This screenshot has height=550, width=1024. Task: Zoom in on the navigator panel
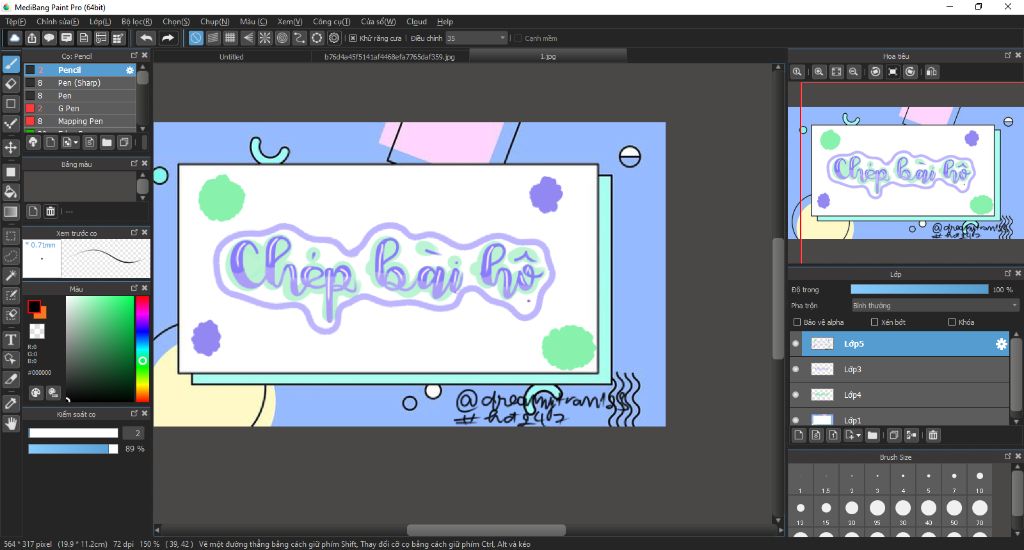click(x=819, y=72)
